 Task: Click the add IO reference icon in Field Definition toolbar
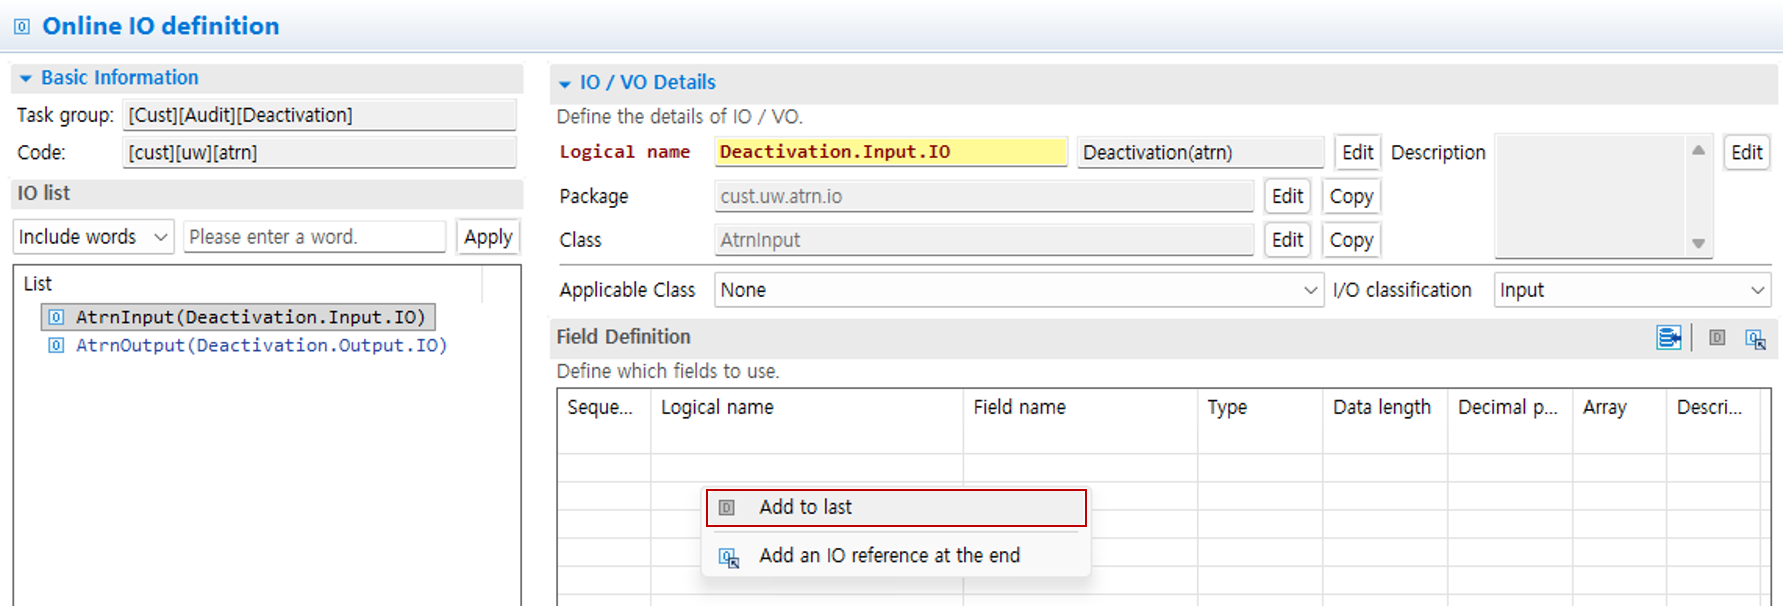coord(1755,339)
